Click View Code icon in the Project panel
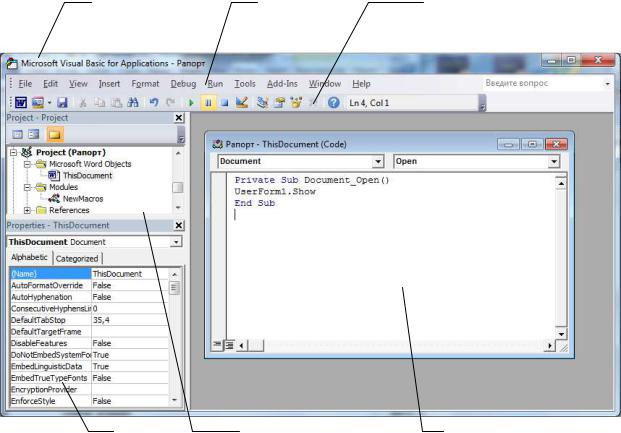This screenshot has width=621, height=433. click(17, 134)
